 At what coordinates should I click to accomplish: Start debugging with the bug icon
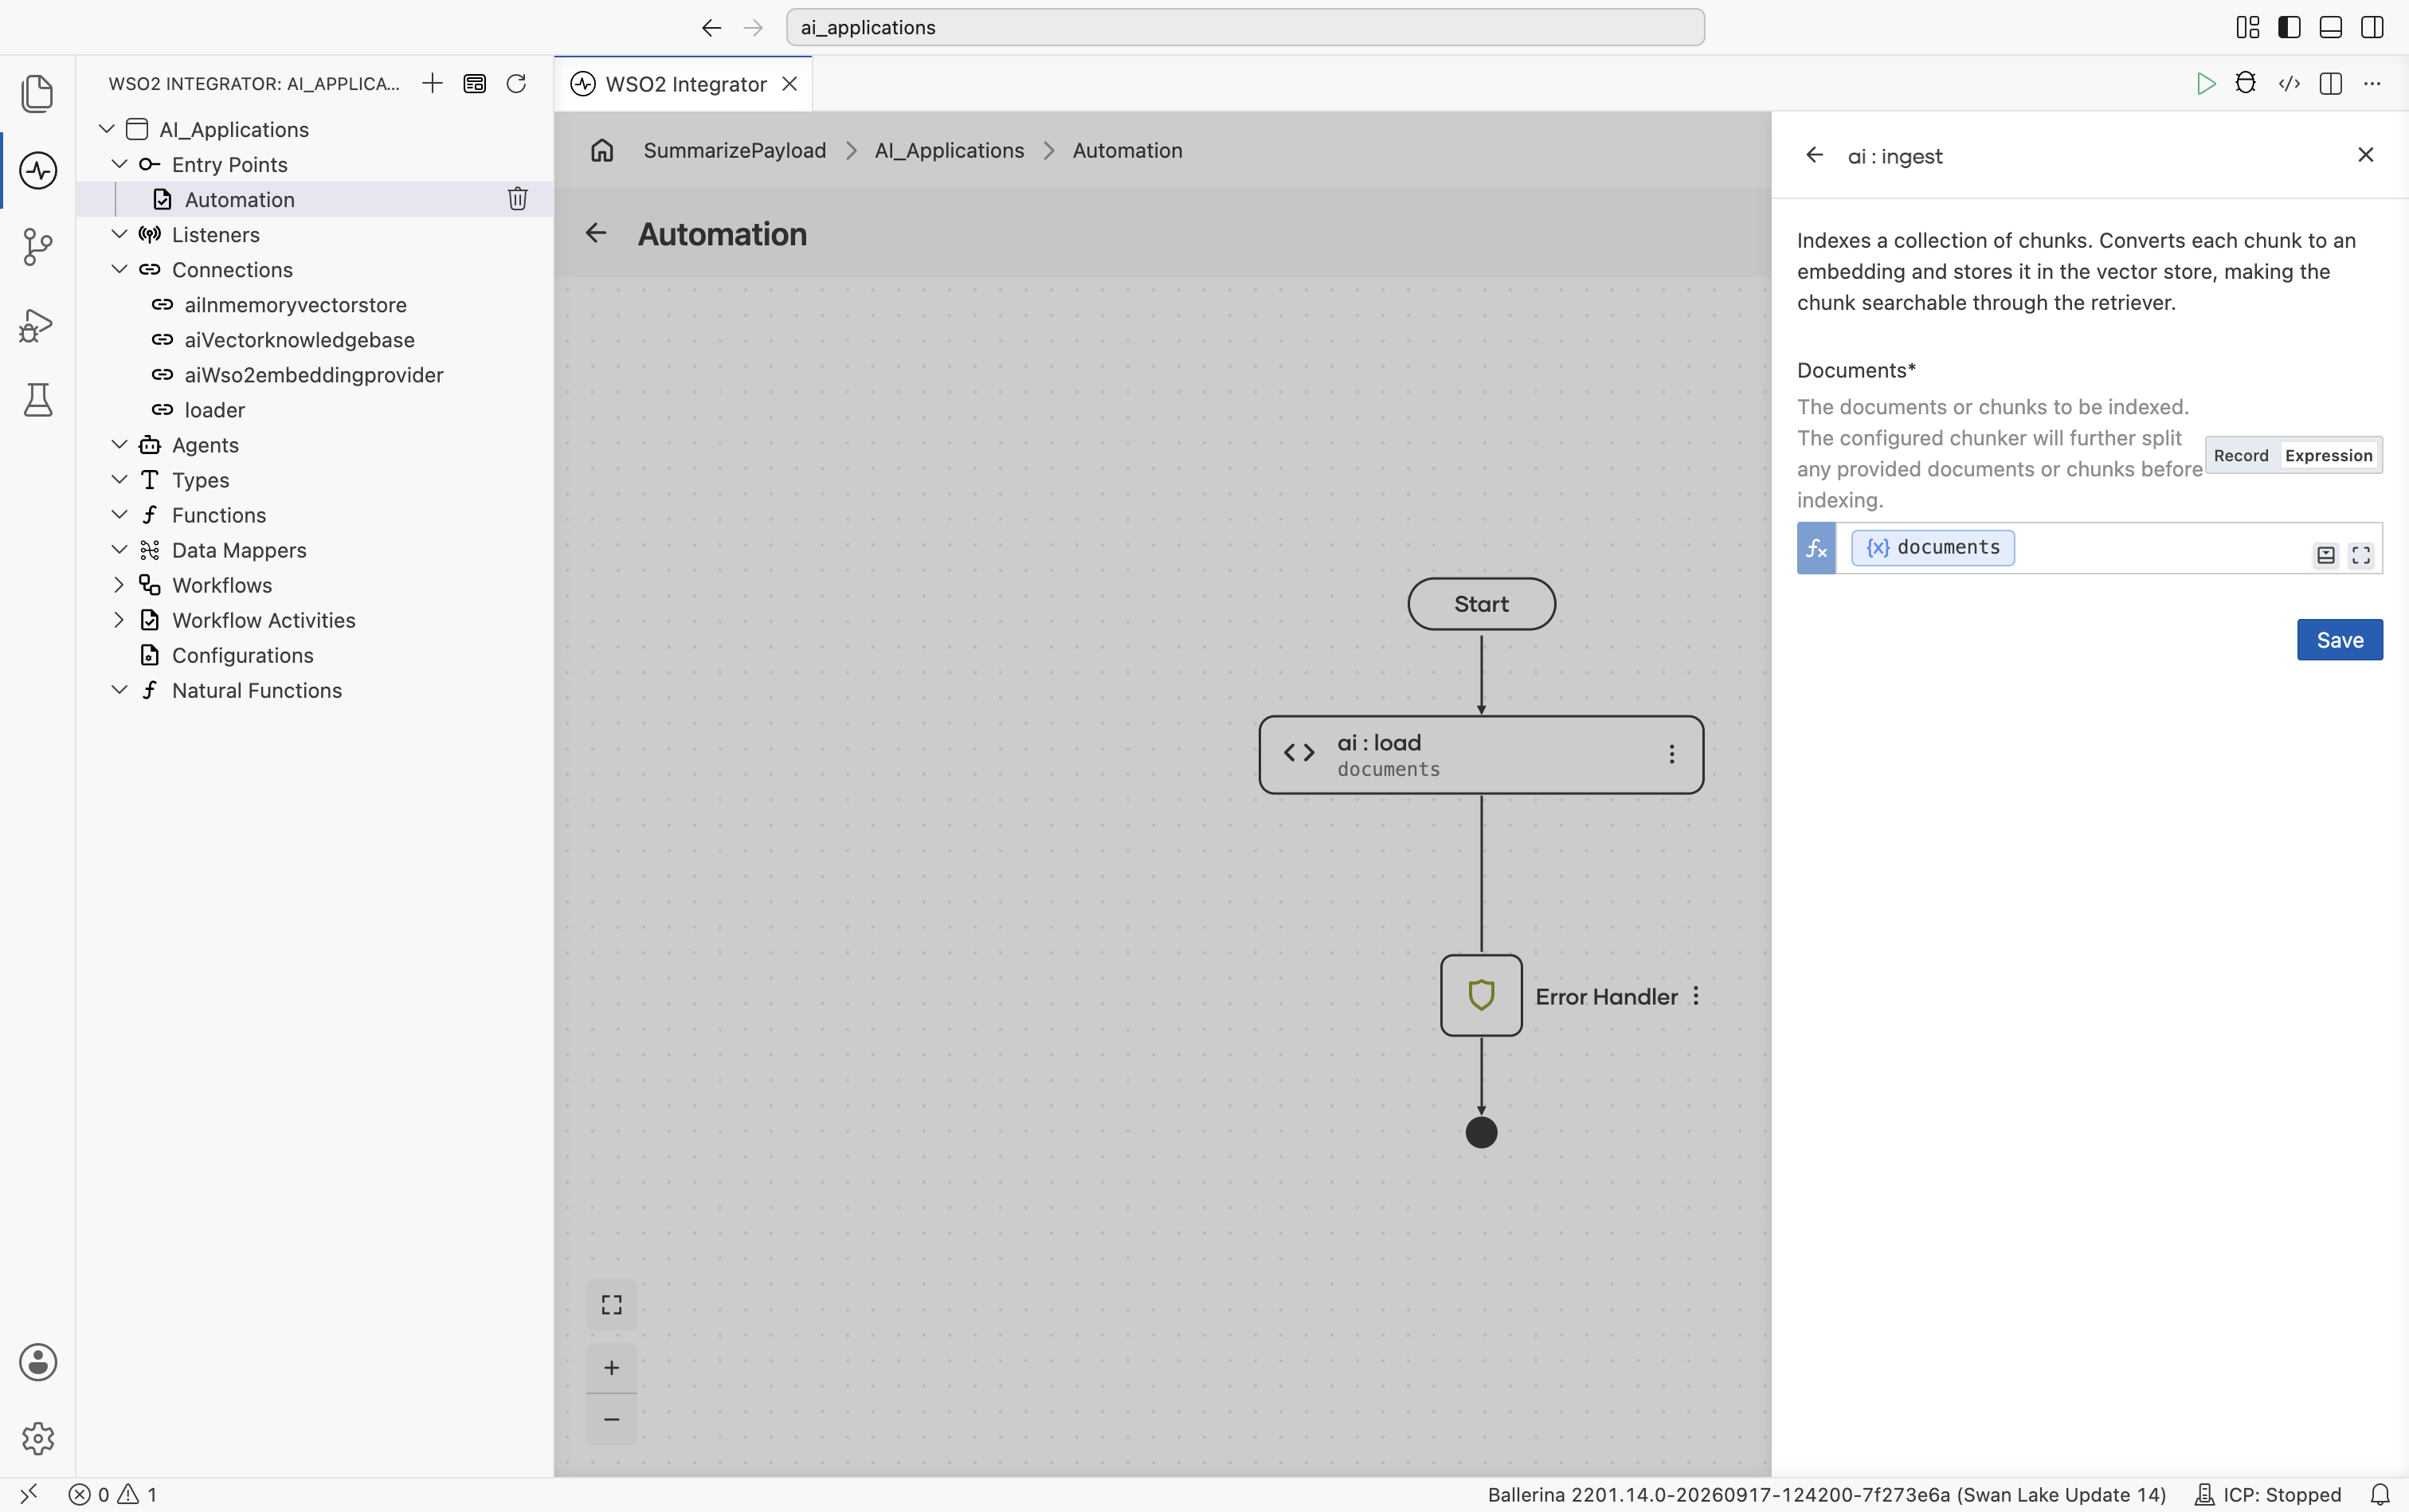pyautogui.click(x=2246, y=83)
